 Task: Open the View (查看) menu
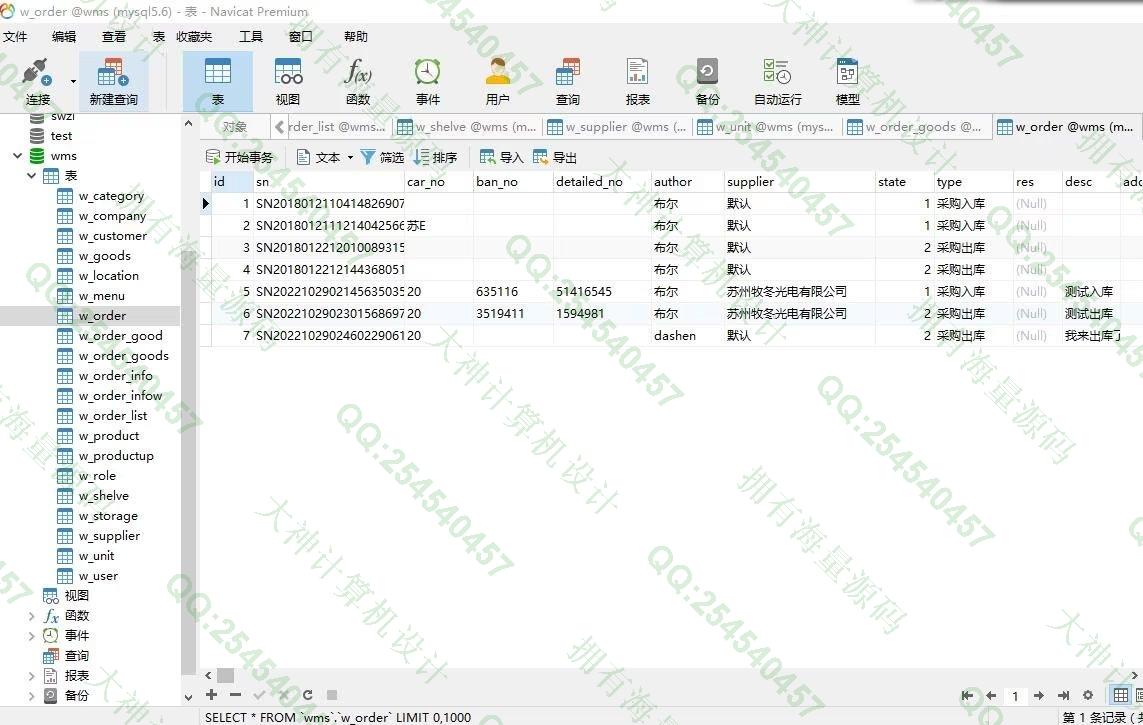coord(114,36)
